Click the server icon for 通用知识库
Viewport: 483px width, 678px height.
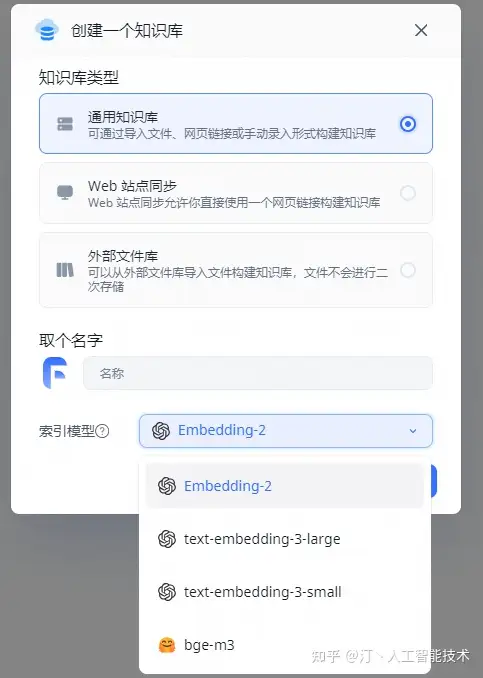(65, 124)
